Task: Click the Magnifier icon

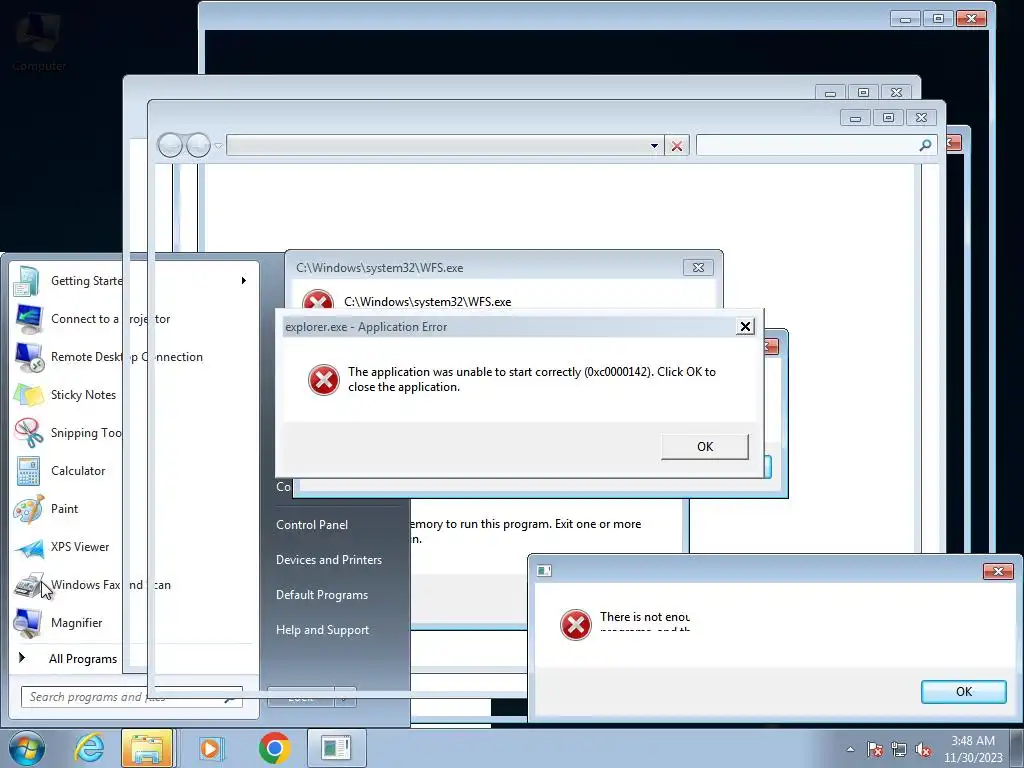Action: (28, 622)
